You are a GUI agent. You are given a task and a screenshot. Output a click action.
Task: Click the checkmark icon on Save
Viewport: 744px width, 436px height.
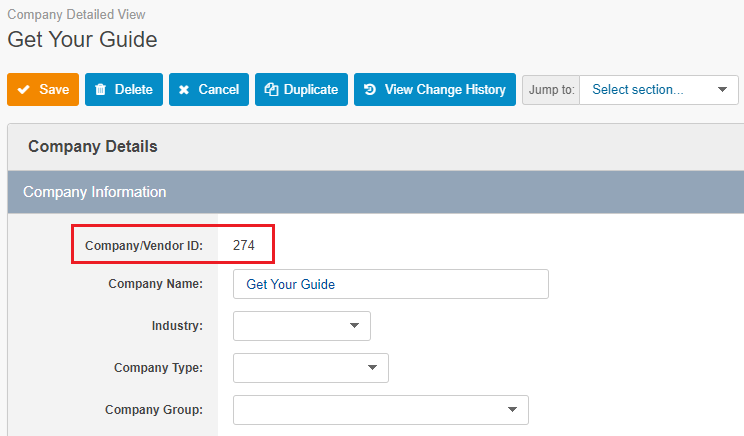[x=23, y=89]
